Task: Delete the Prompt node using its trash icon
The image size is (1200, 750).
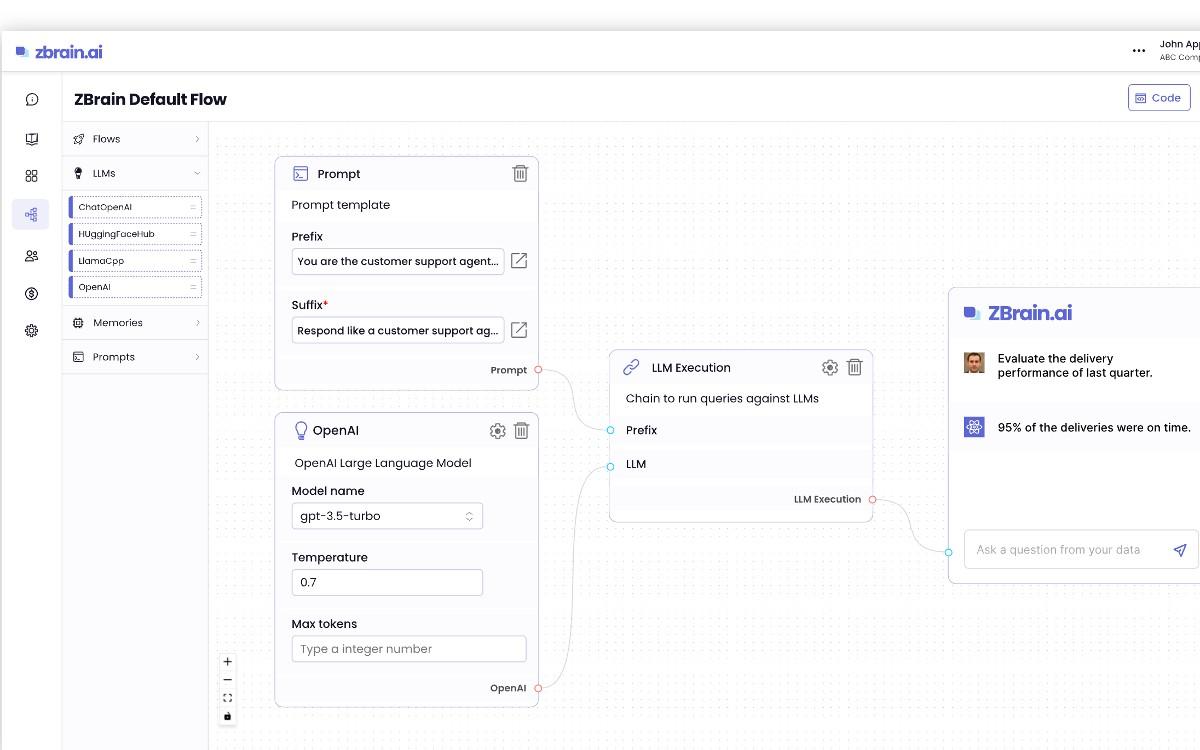Action: [520, 173]
